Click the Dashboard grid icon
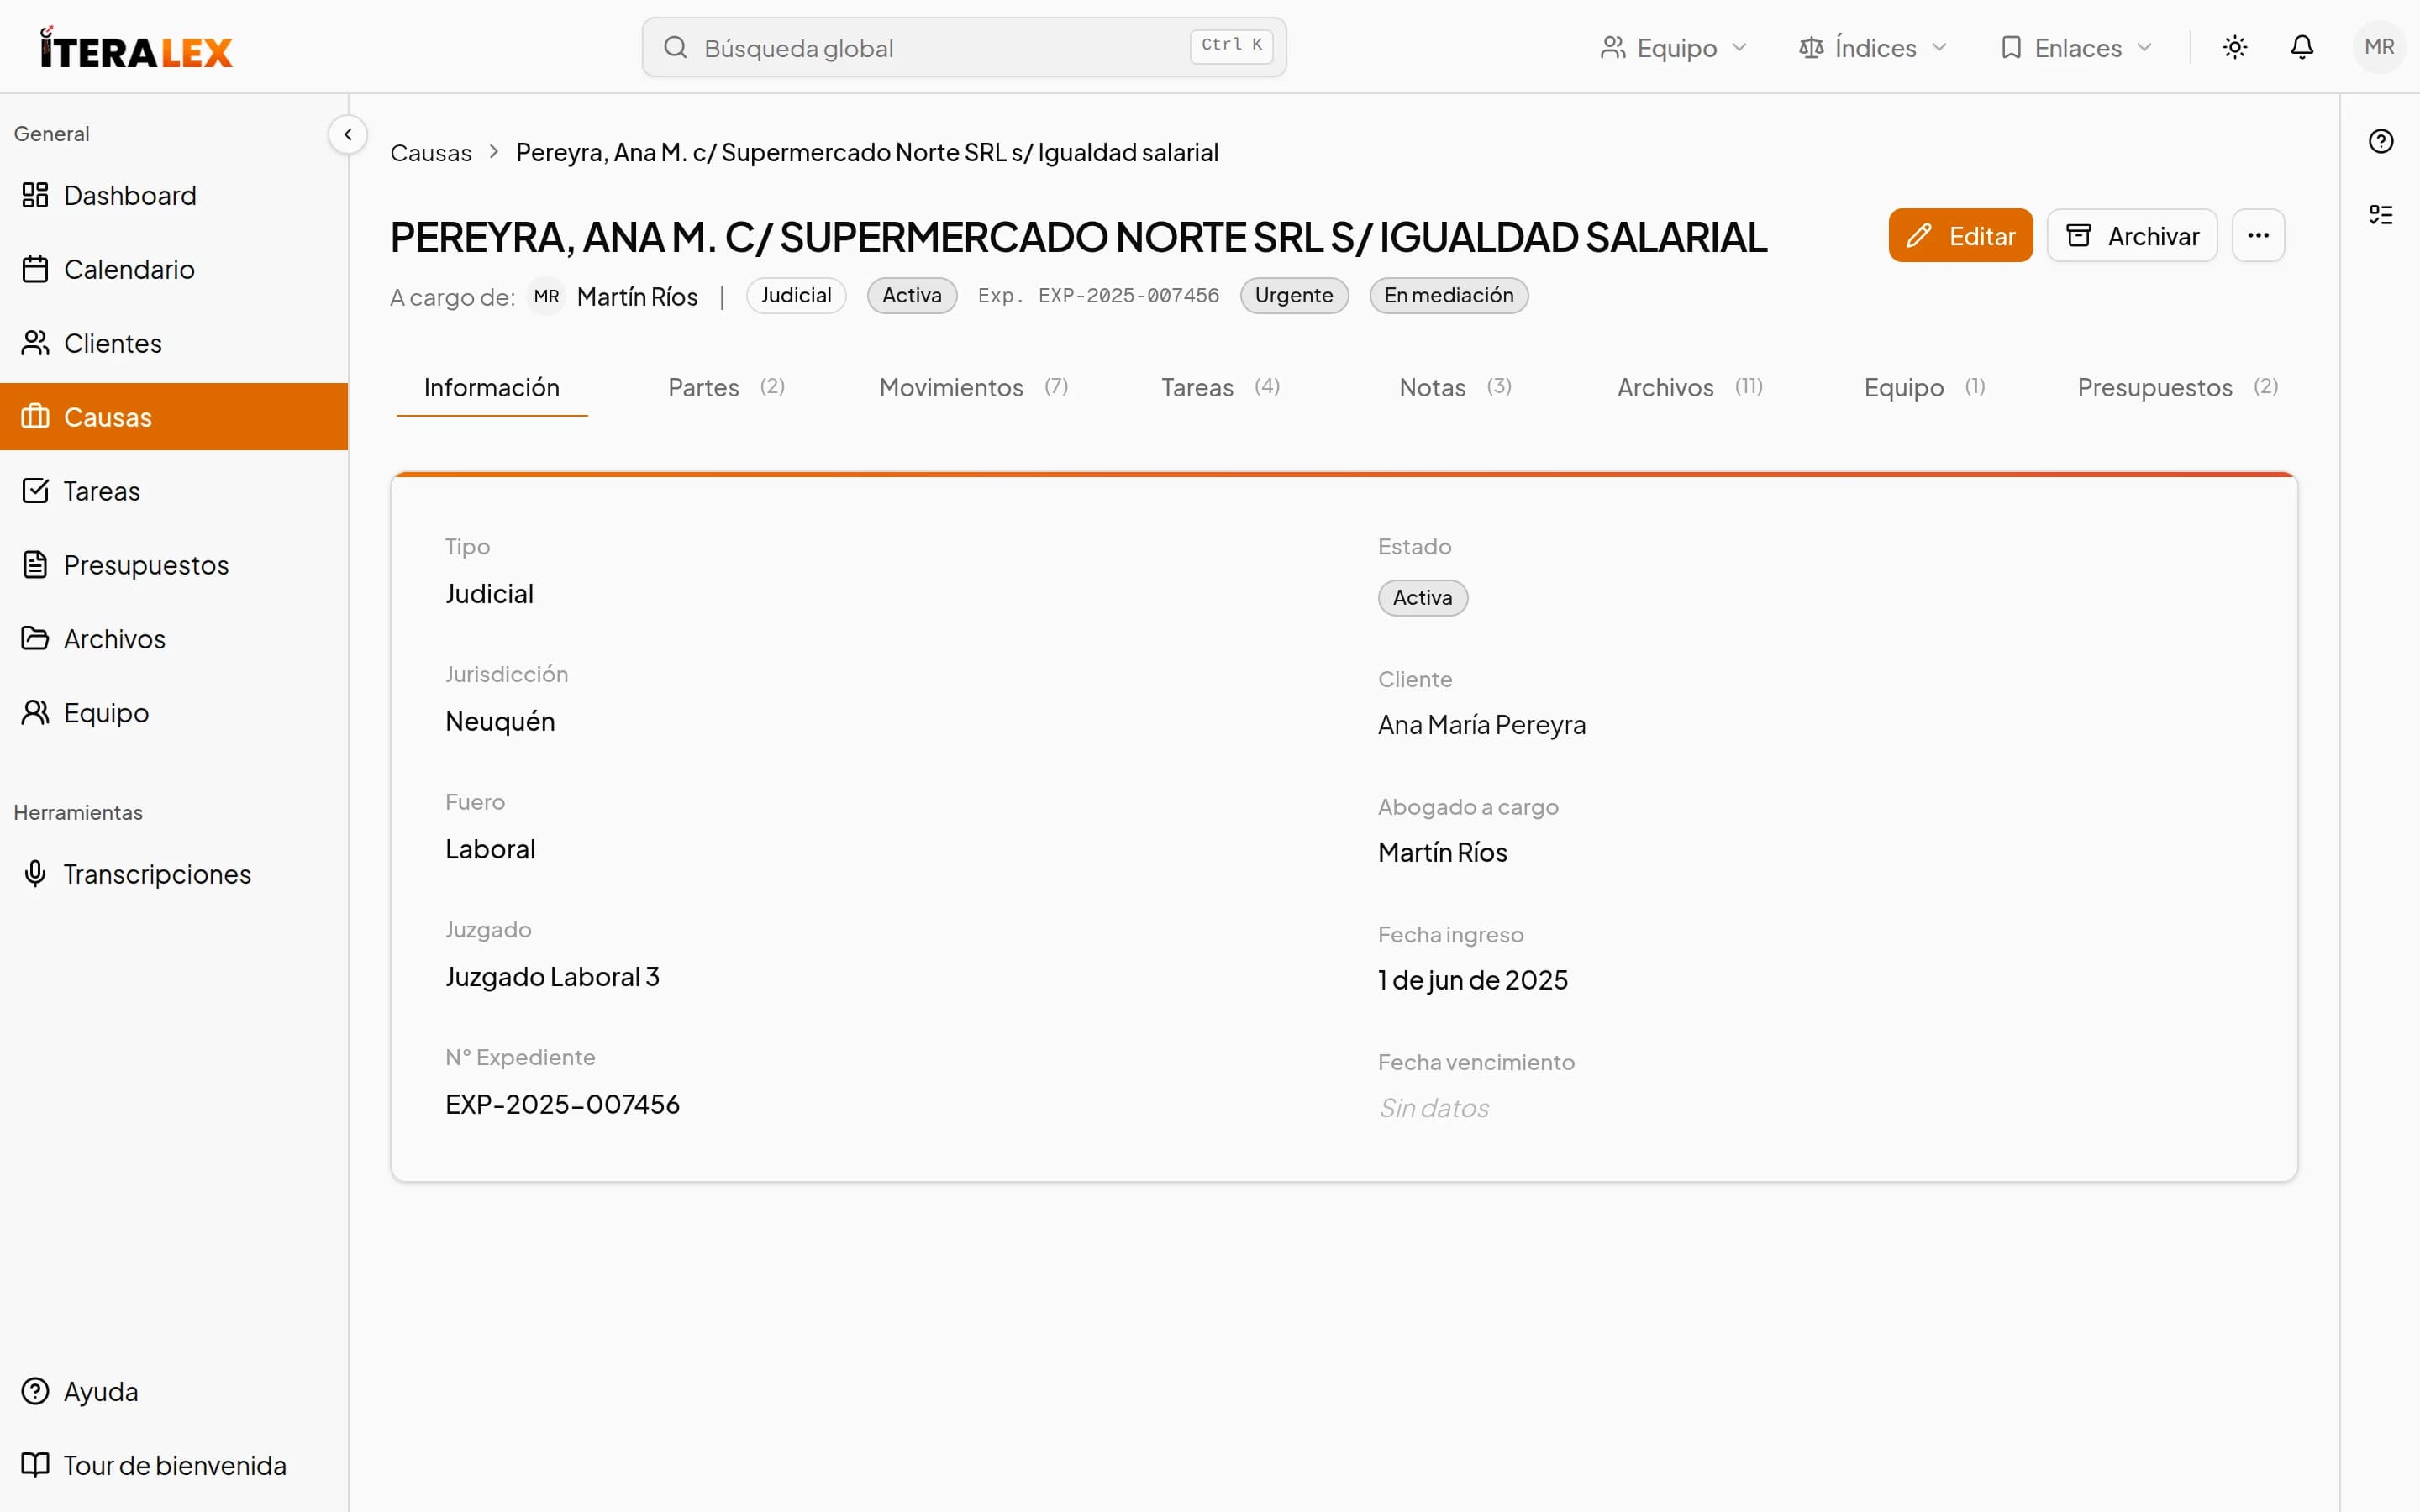This screenshot has height=1512, width=2420. tap(35, 195)
